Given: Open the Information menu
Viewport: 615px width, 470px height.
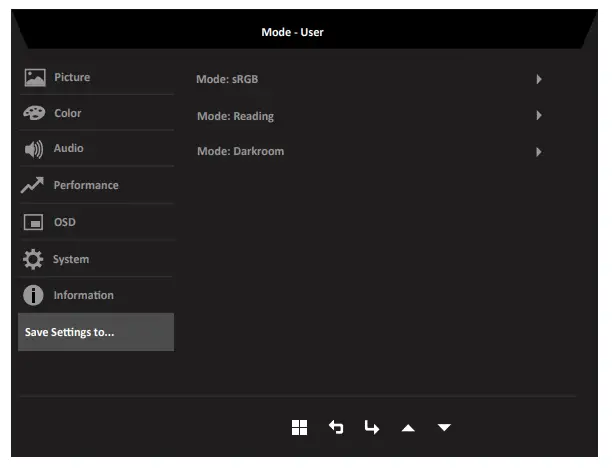Looking at the screenshot, I should point(96,295).
